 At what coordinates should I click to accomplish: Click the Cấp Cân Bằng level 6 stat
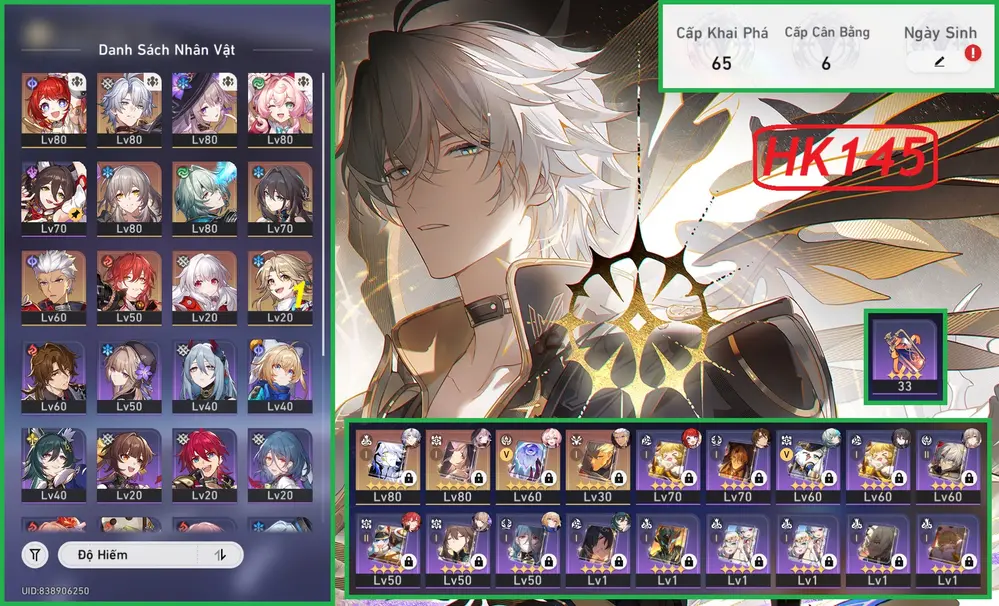click(x=826, y=48)
